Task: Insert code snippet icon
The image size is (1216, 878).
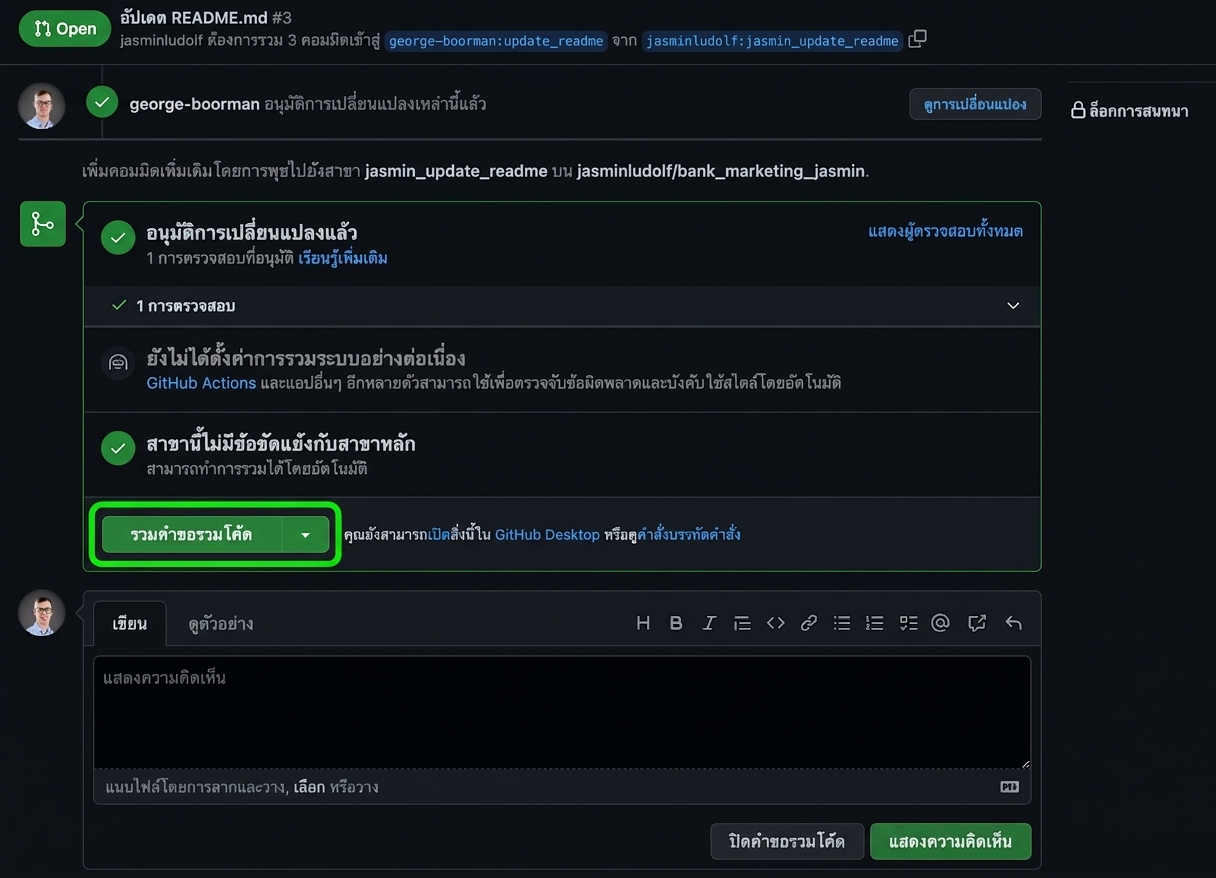Action: [x=775, y=623]
